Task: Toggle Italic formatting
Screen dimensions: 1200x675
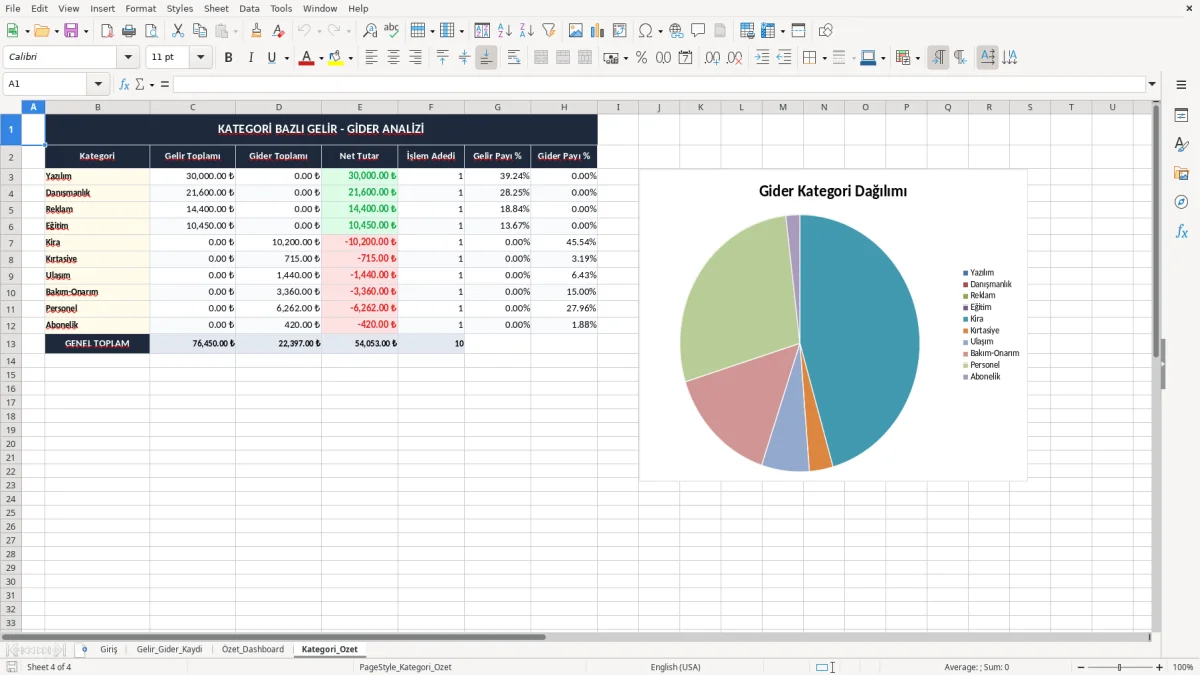Action: [250, 58]
